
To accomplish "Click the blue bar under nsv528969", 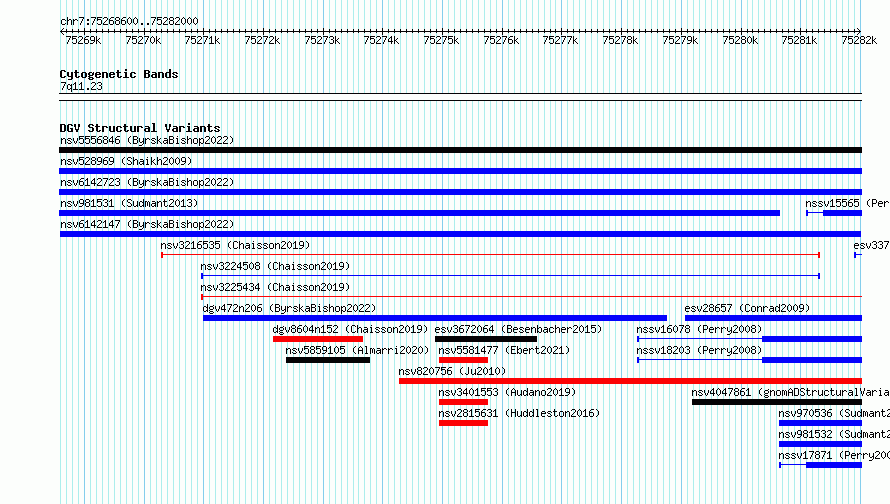I will tap(460, 171).
